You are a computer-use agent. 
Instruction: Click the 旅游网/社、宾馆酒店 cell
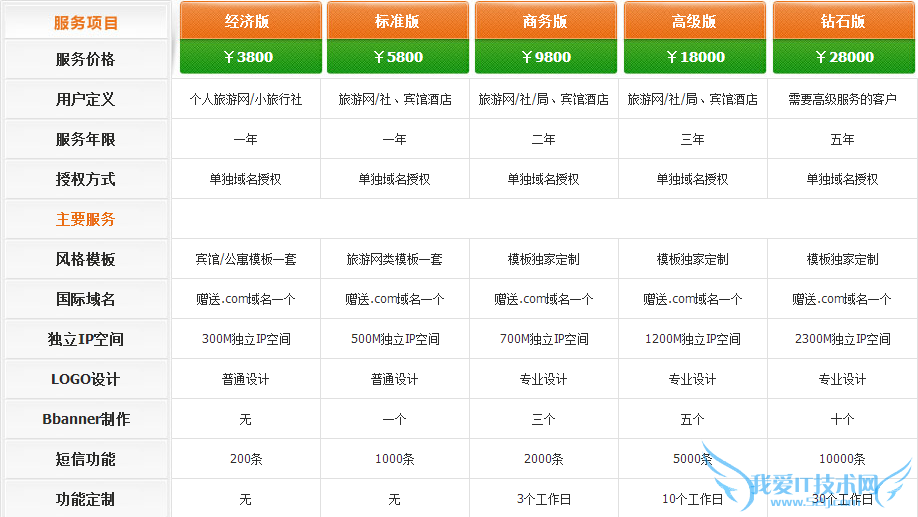pyautogui.click(x=395, y=100)
